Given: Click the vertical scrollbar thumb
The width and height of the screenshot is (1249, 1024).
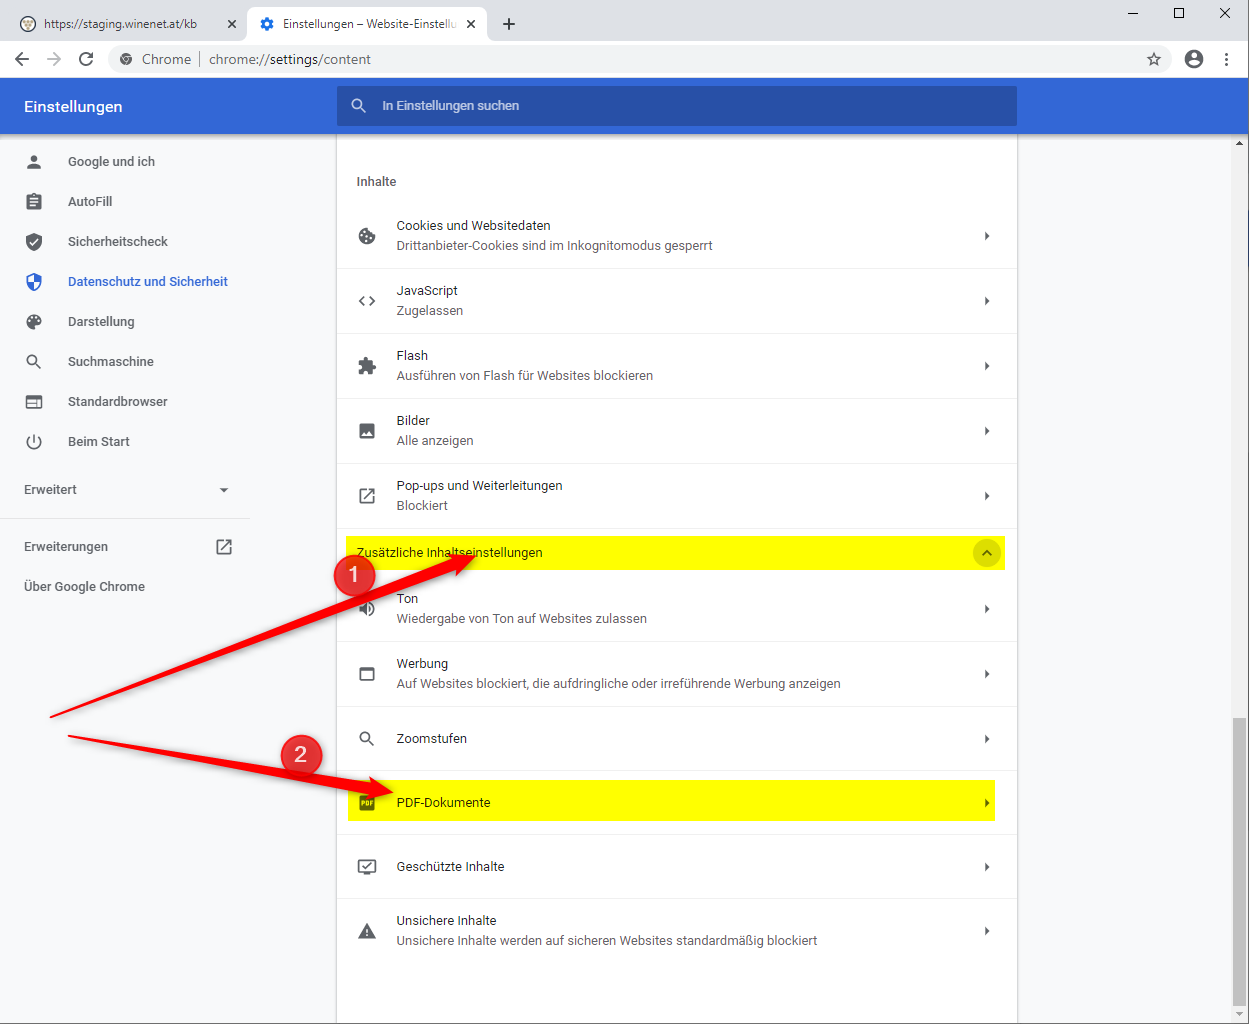Looking at the screenshot, I should point(1240,860).
